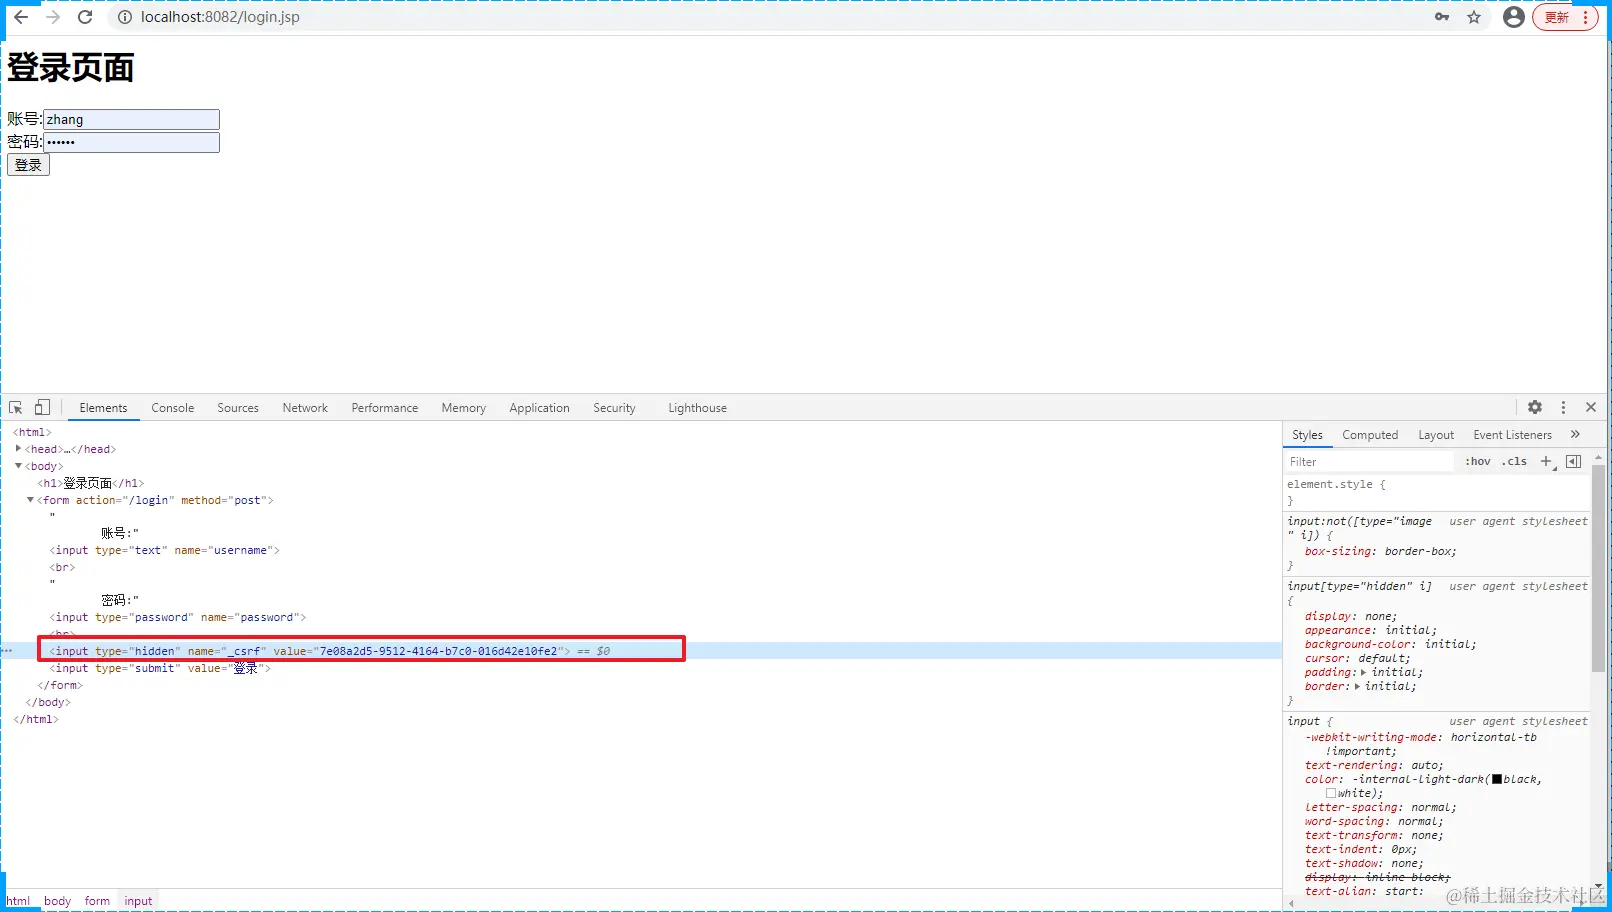Open the Lighthouse tab
The height and width of the screenshot is (912, 1612).
697,408
